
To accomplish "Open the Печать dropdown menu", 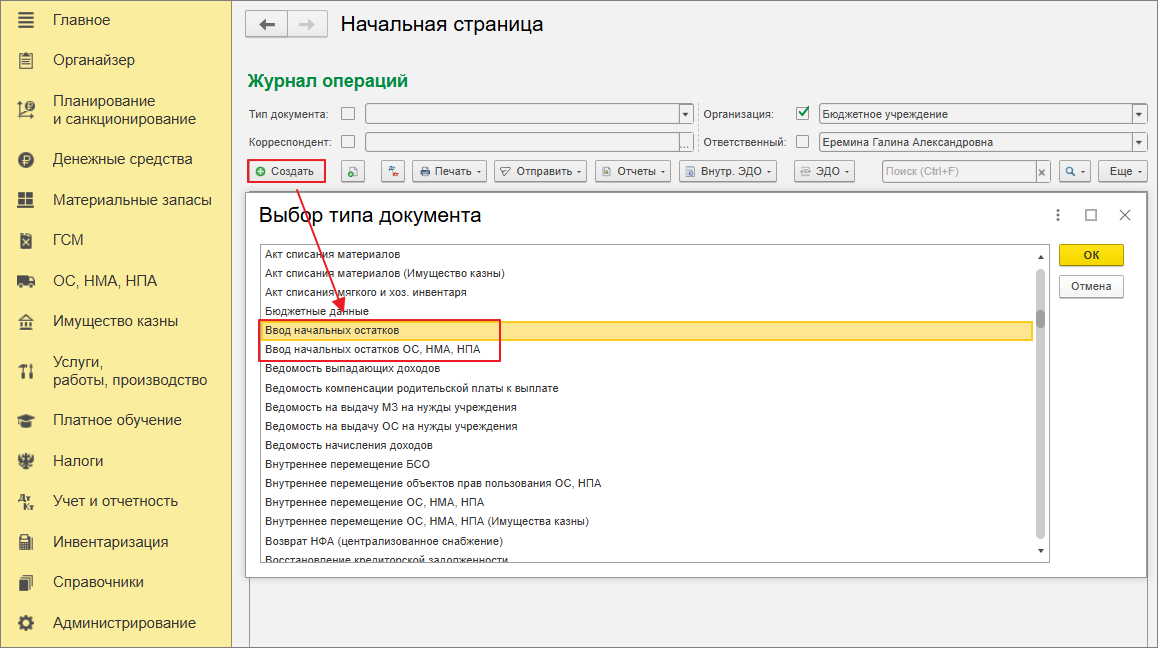I will click(450, 171).
